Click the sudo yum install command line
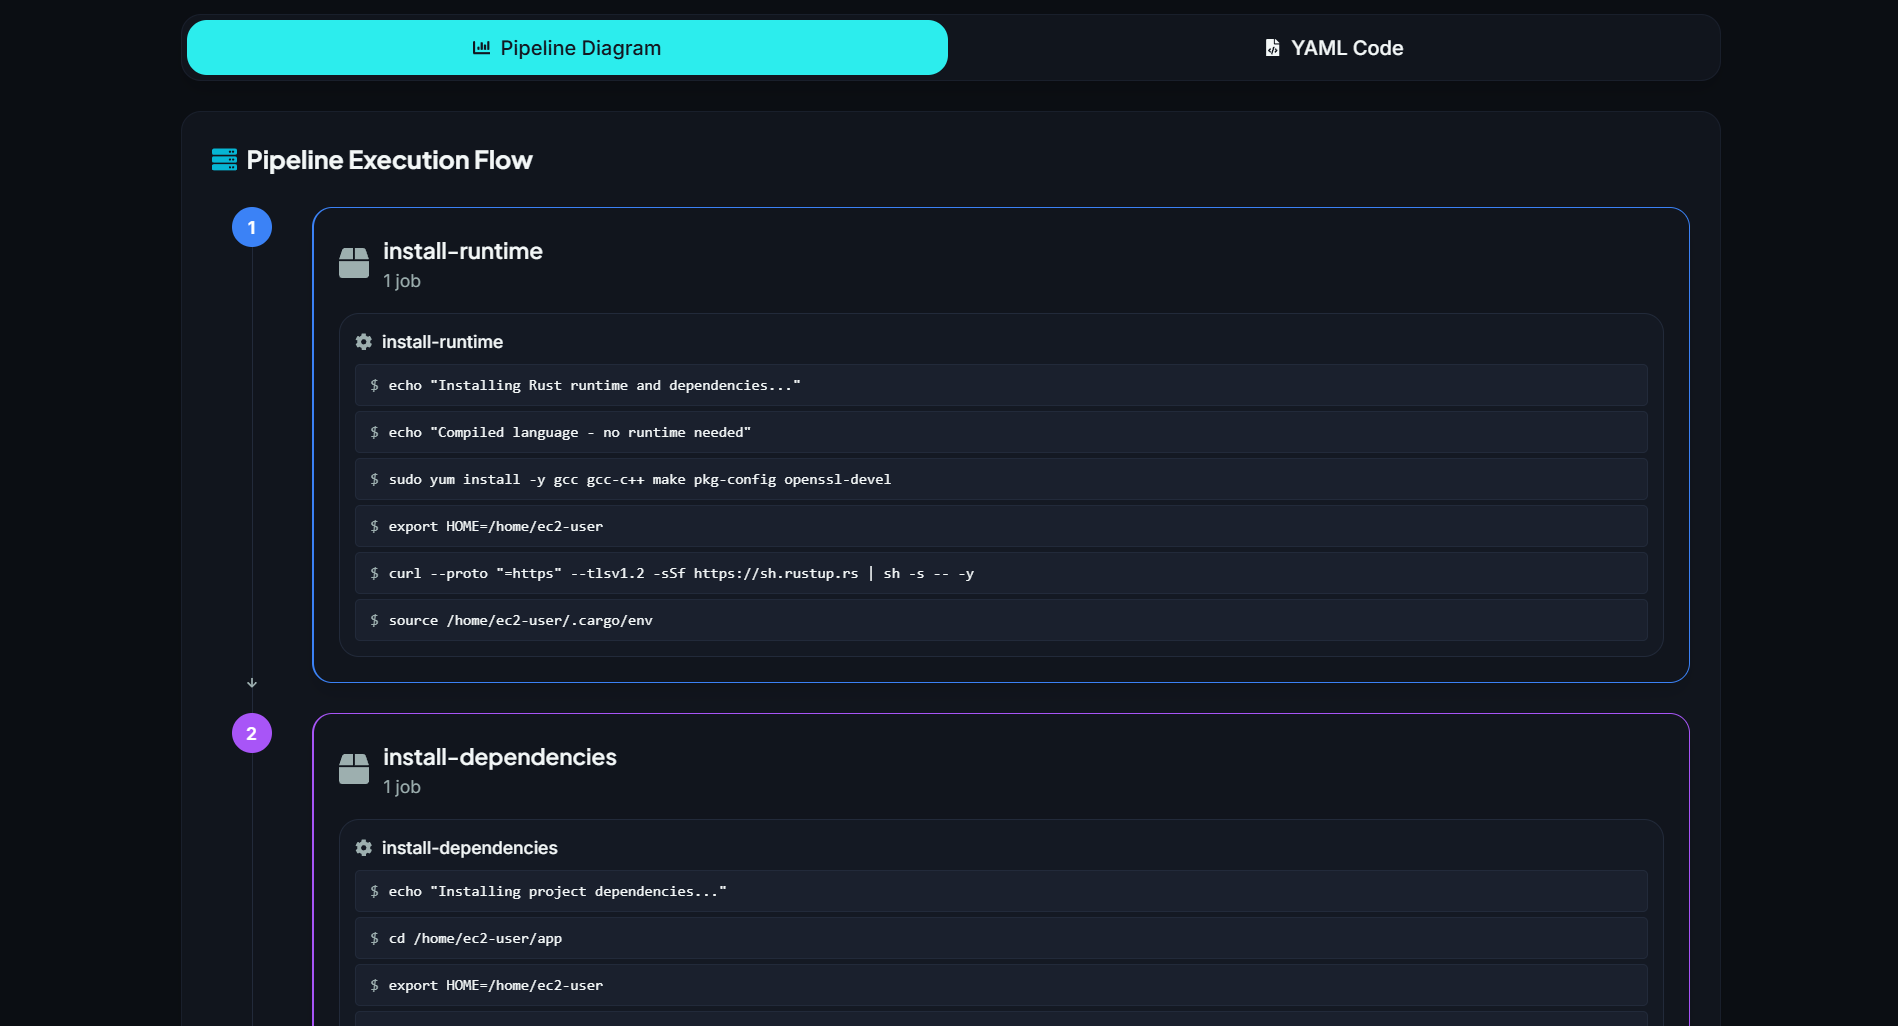The width and height of the screenshot is (1898, 1026). (x=1001, y=479)
